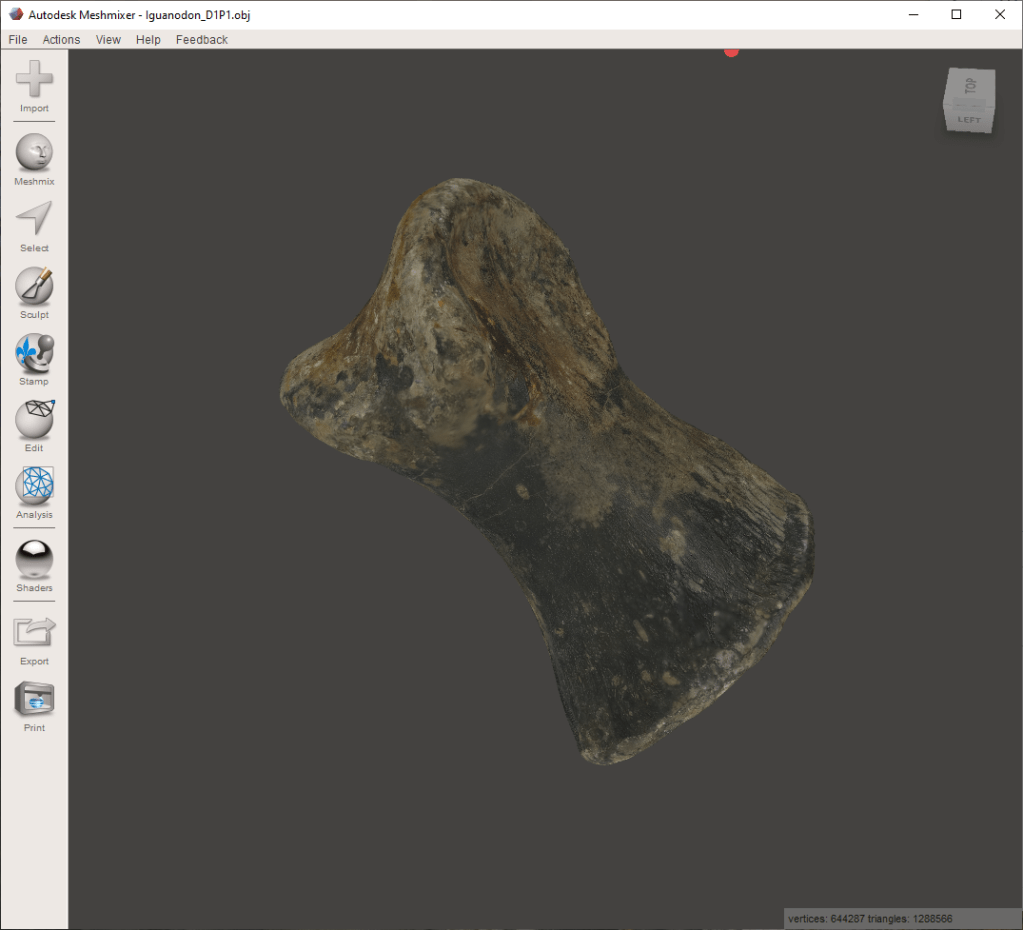Open the File menu
1023x930 pixels.
tap(18, 40)
